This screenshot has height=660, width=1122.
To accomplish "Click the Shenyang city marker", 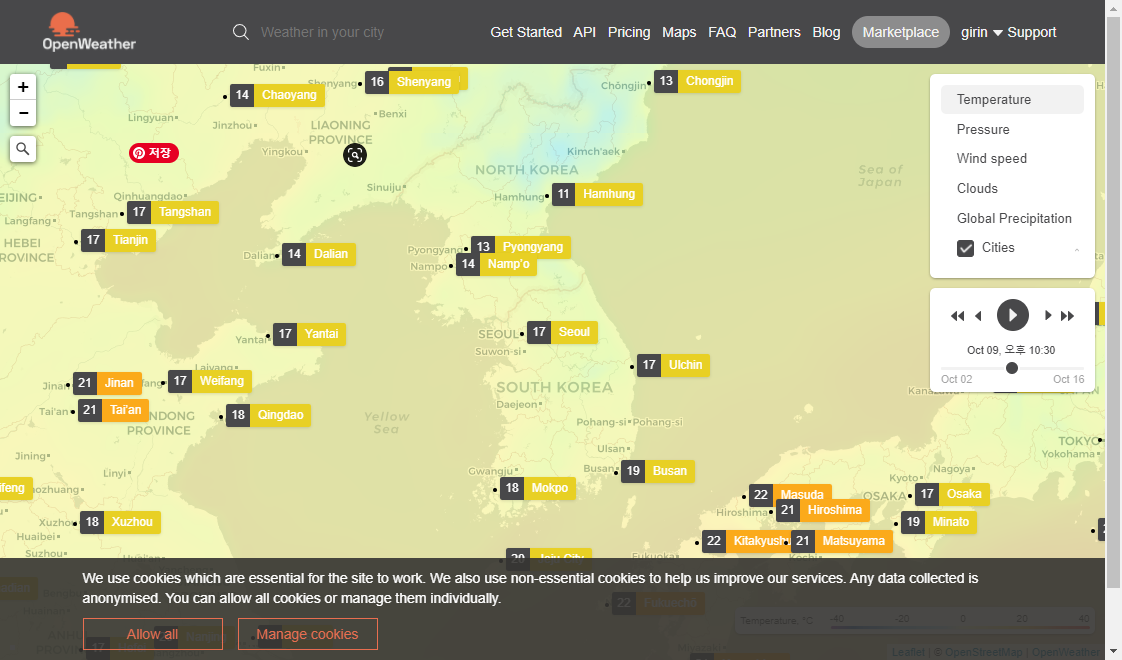I will tap(412, 82).
